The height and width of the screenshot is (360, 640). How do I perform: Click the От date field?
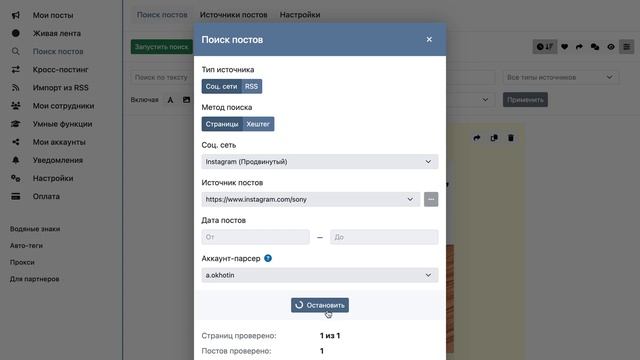256,237
